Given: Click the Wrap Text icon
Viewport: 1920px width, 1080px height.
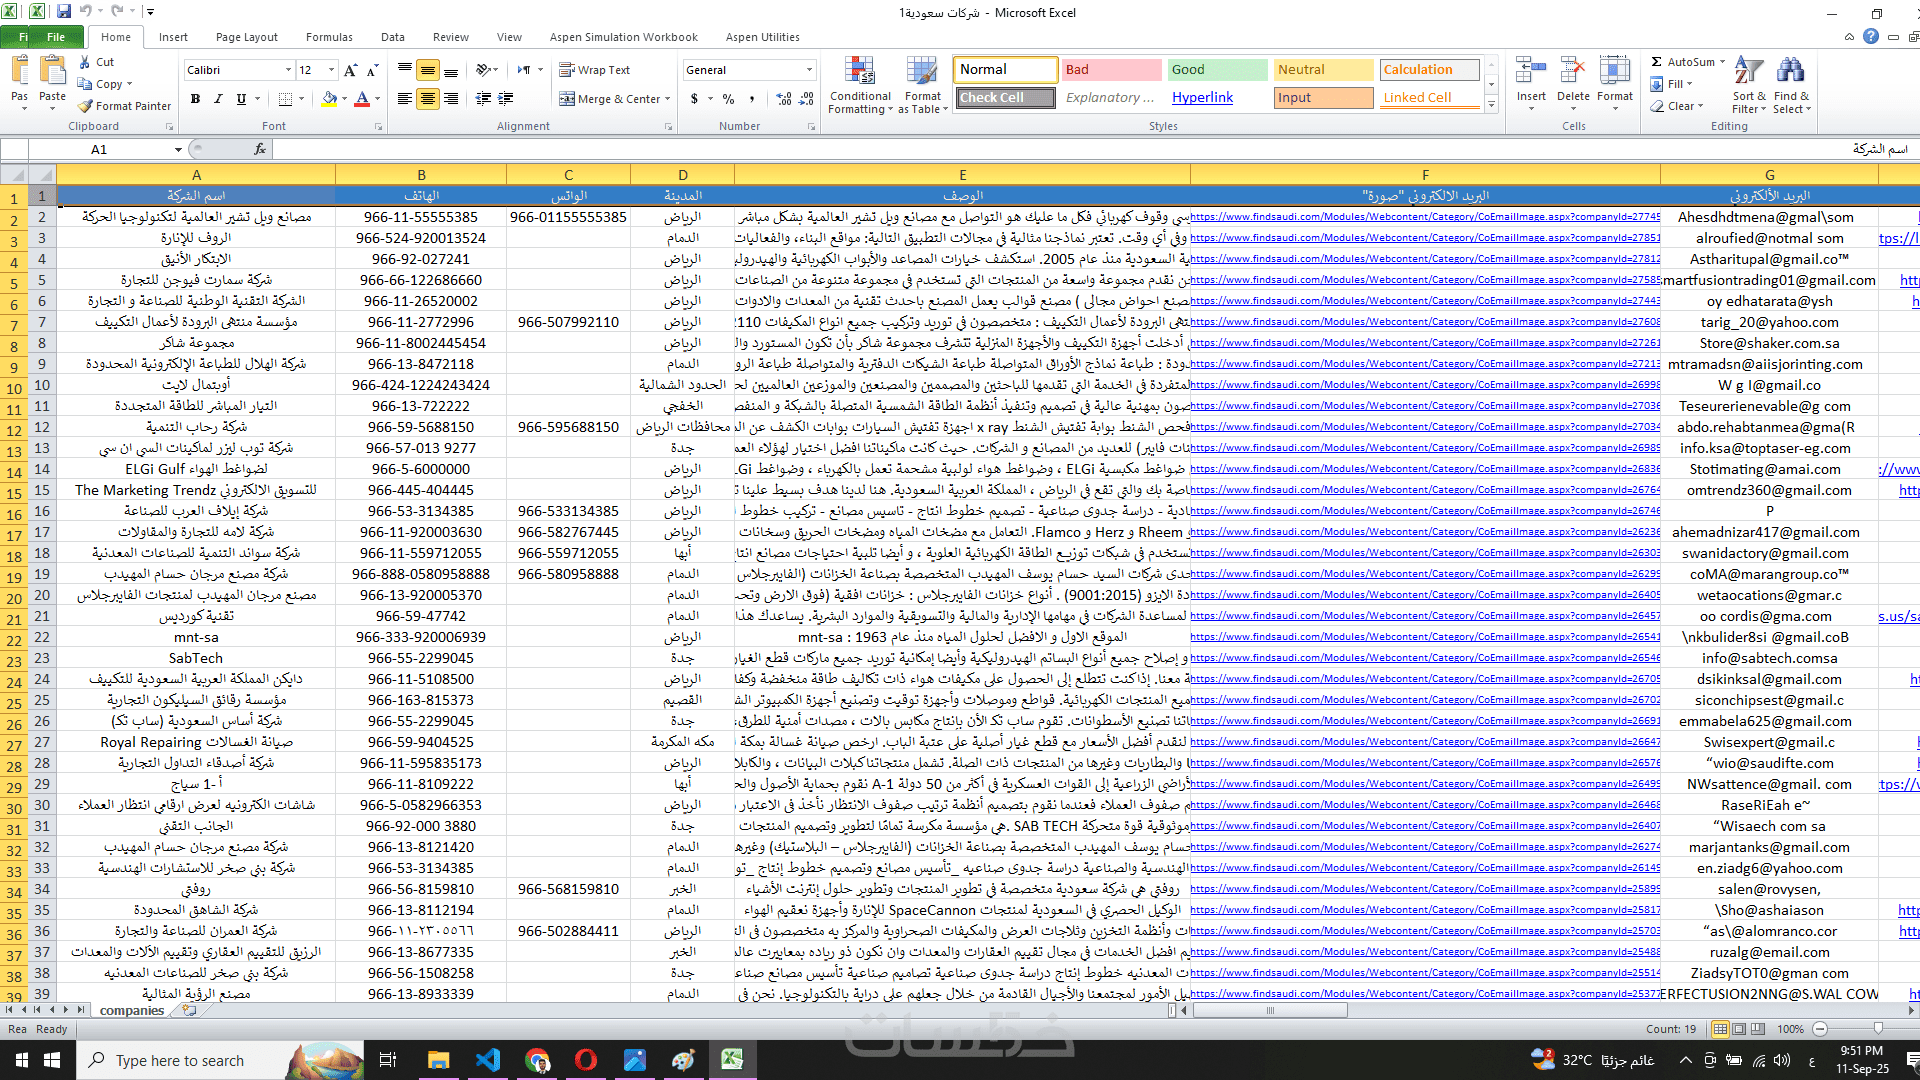Looking at the screenshot, I should pyautogui.click(x=567, y=70).
